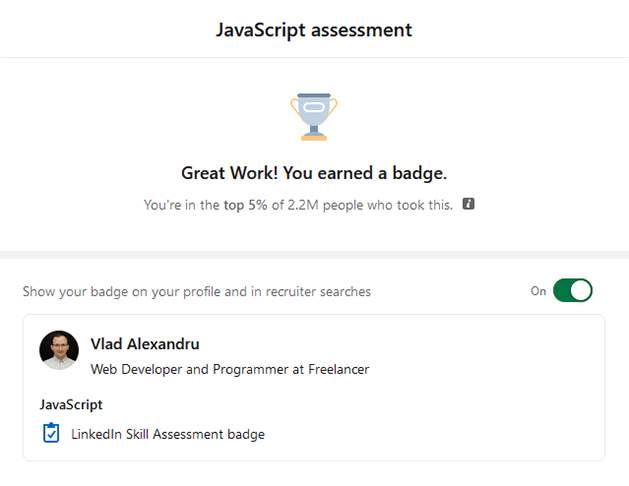629x486 pixels.
Task: Click the trophy badge icon
Action: pos(314,117)
